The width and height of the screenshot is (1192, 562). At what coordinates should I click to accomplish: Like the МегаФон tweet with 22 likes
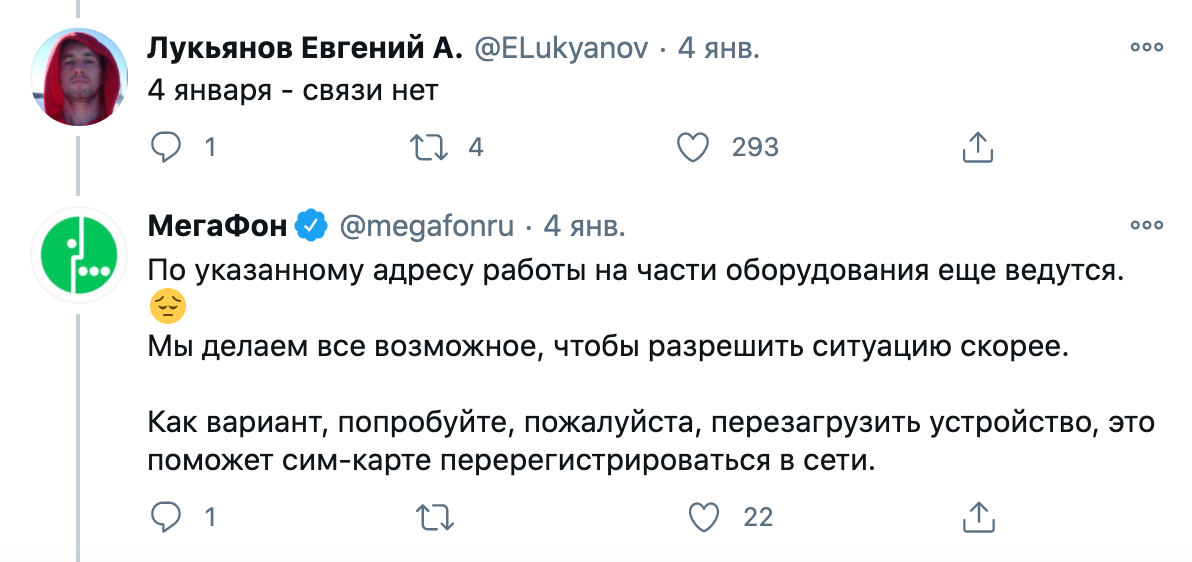tap(706, 517)
